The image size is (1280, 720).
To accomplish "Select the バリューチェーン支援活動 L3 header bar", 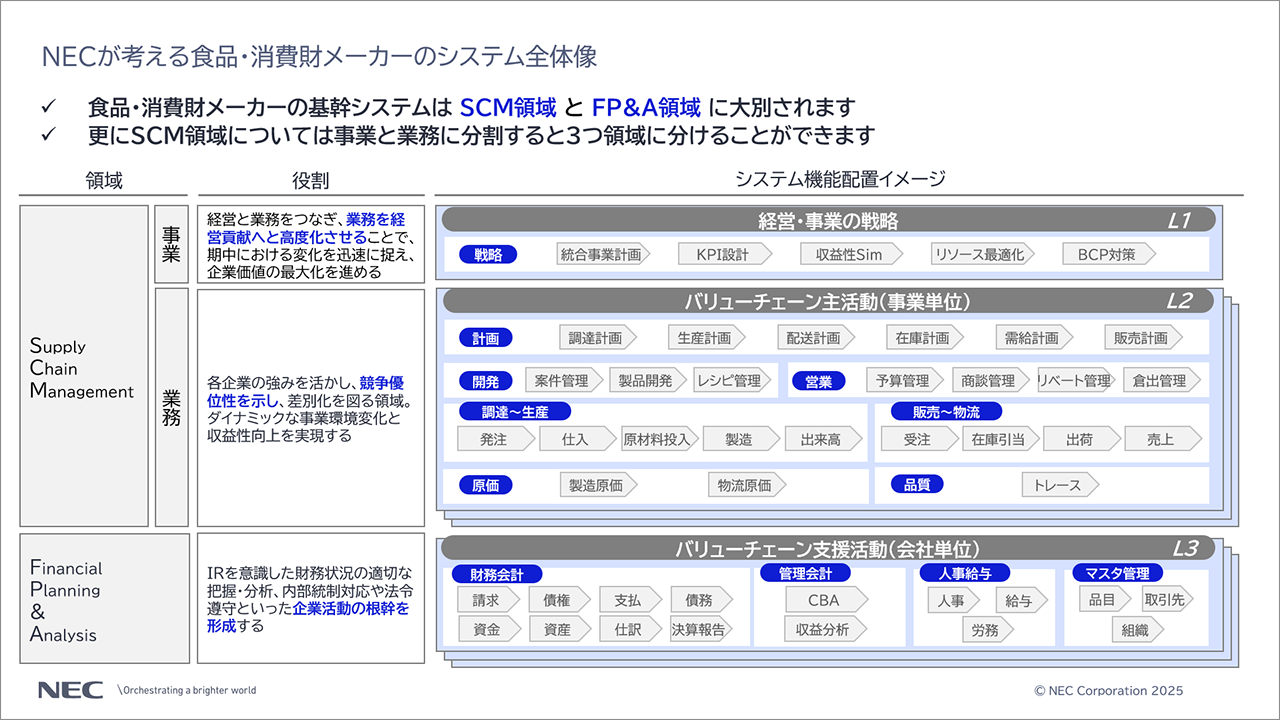I will click(x=827, y=548).
